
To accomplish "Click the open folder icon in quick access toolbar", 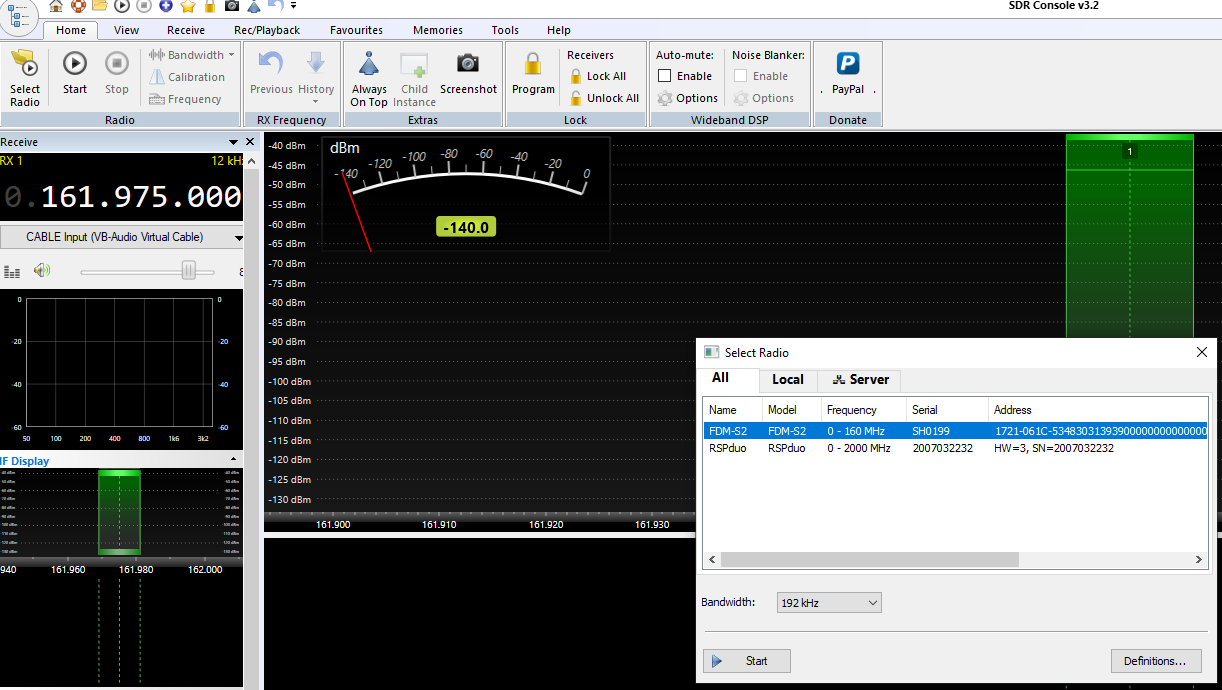I will (100, 6).
